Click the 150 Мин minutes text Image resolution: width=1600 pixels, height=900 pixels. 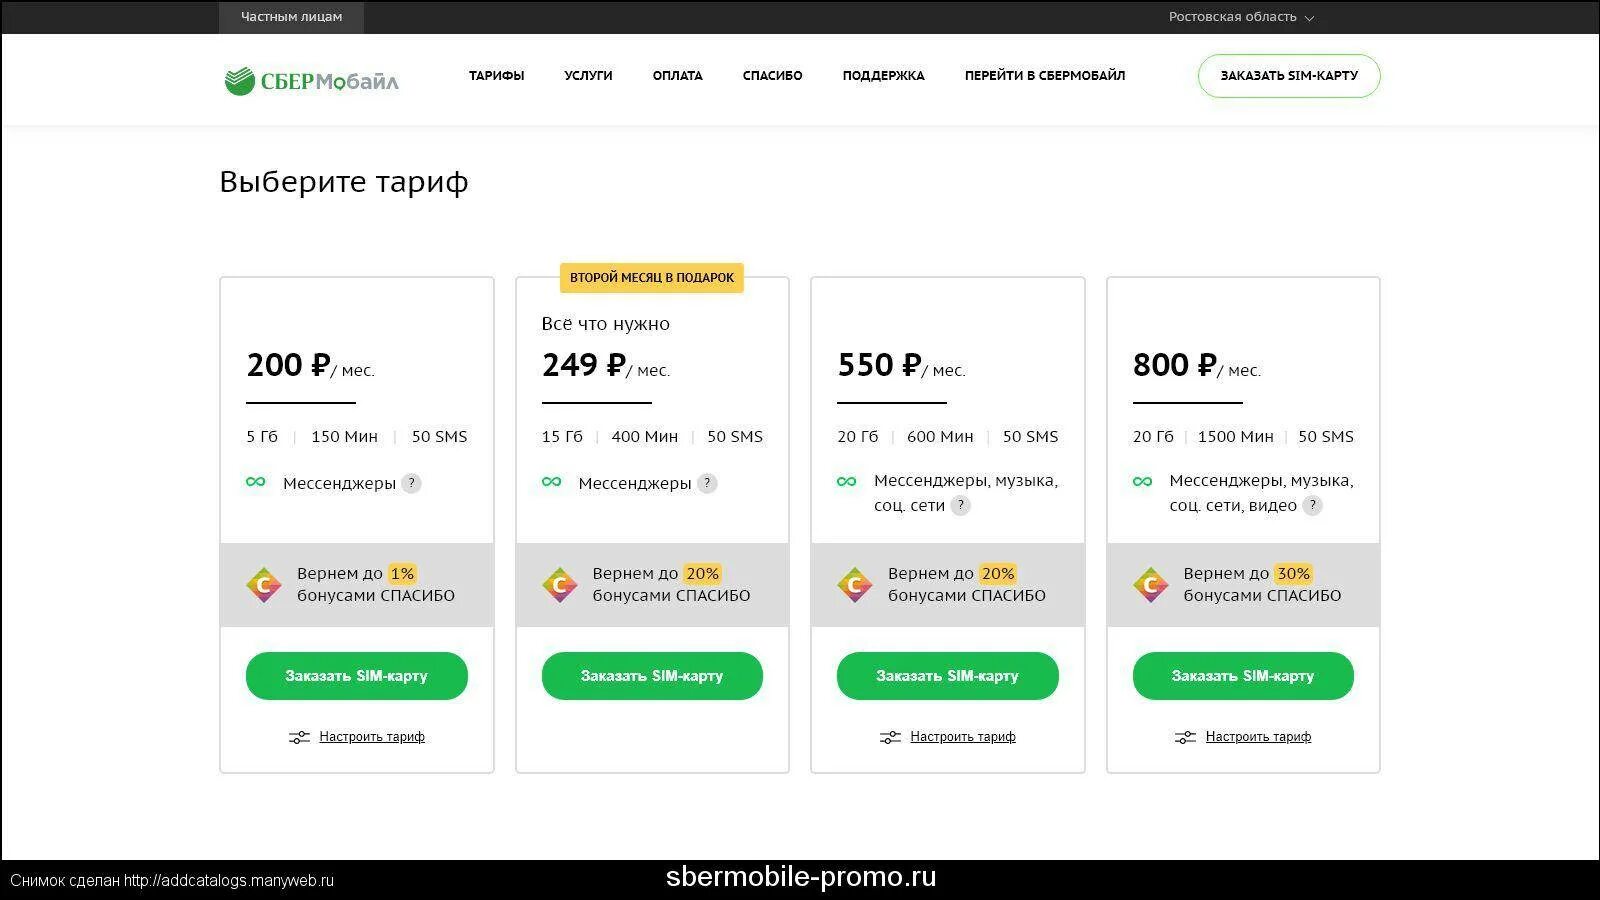tap(345, 437)
